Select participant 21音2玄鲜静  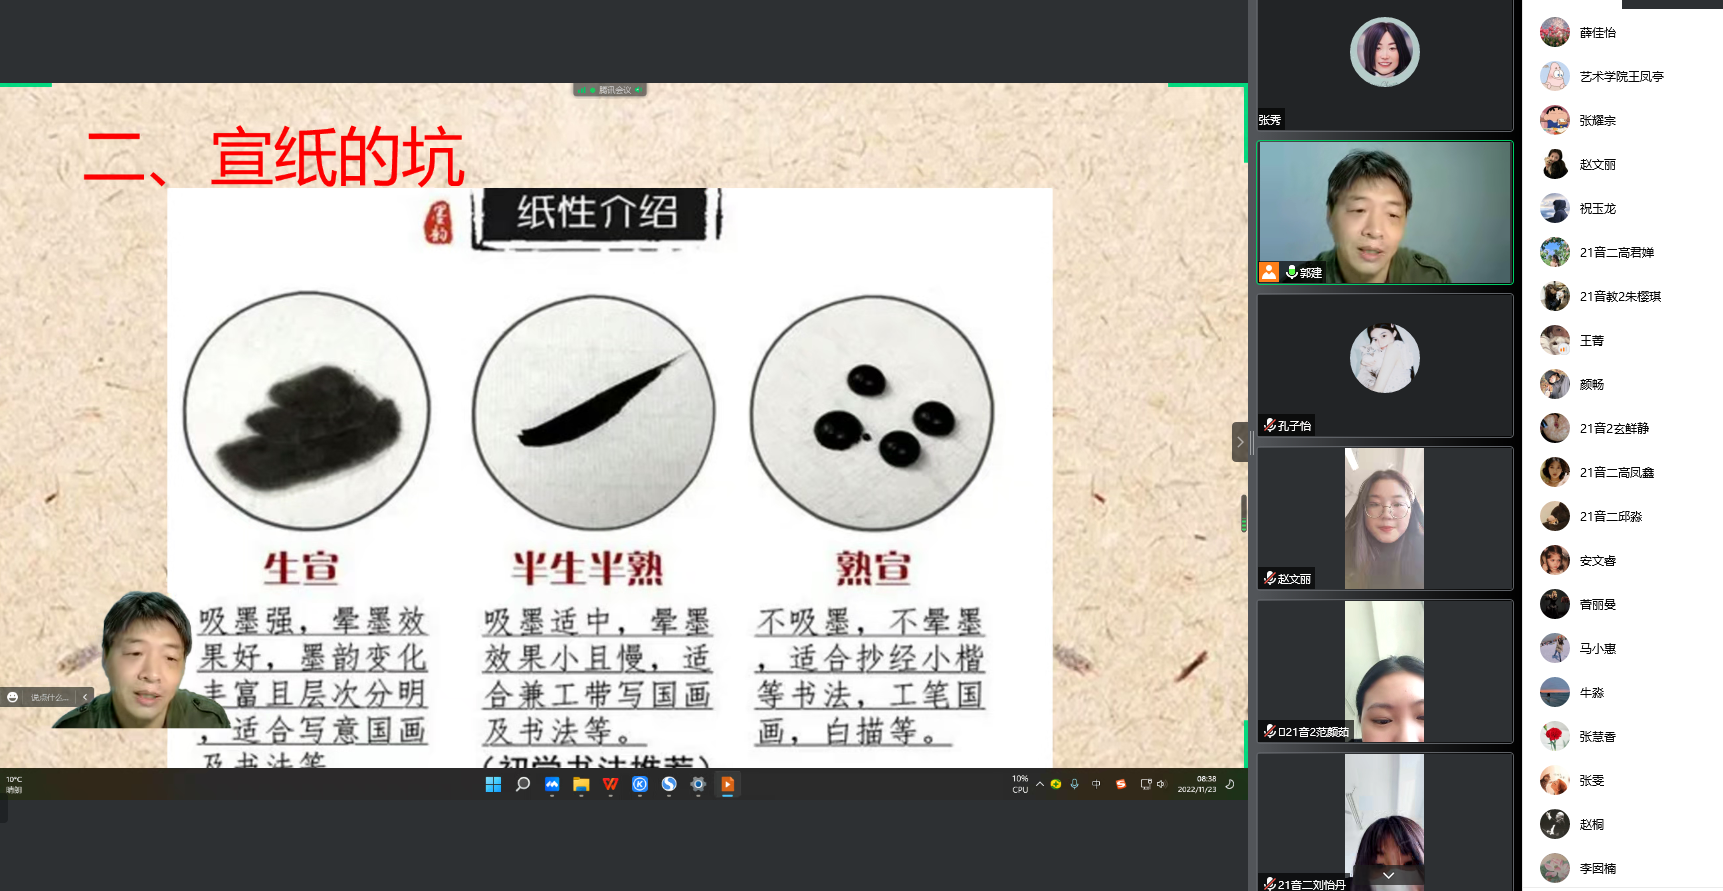coord(1622,429)
